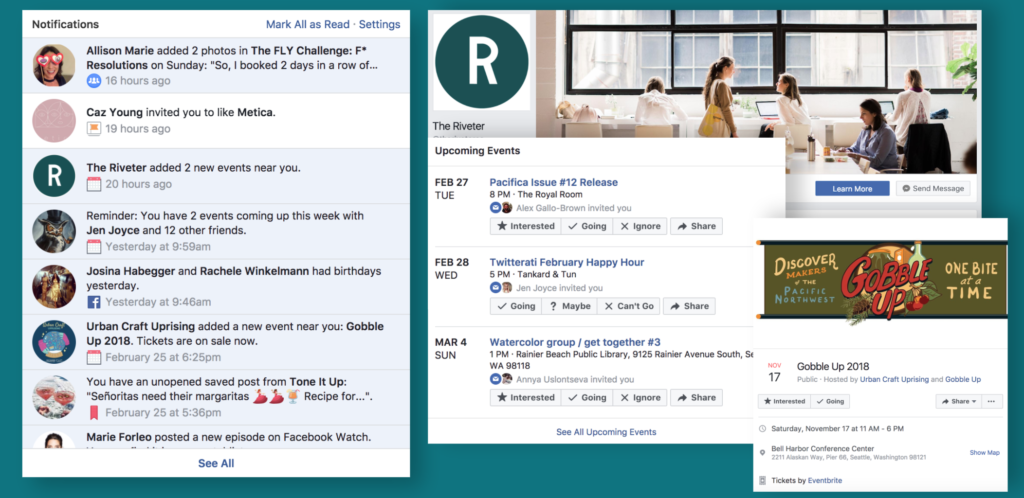
Task: Open Allison Marie's profile picture thumbnail
Action: [54, 65]
